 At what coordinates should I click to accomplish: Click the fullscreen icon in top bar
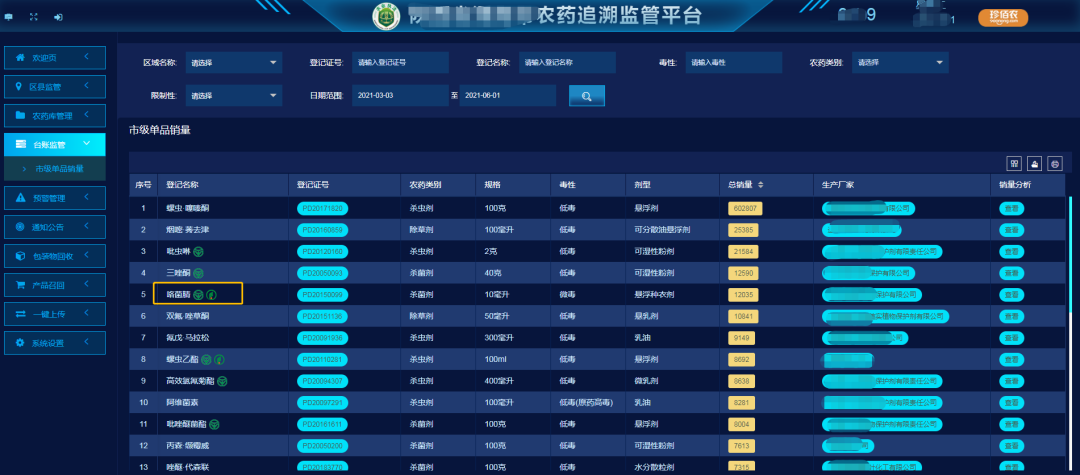(33, 17)
